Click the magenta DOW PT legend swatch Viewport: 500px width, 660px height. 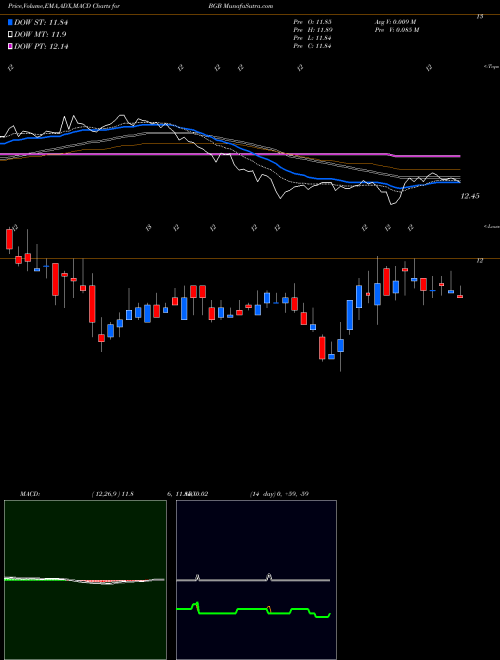[10, 46]
